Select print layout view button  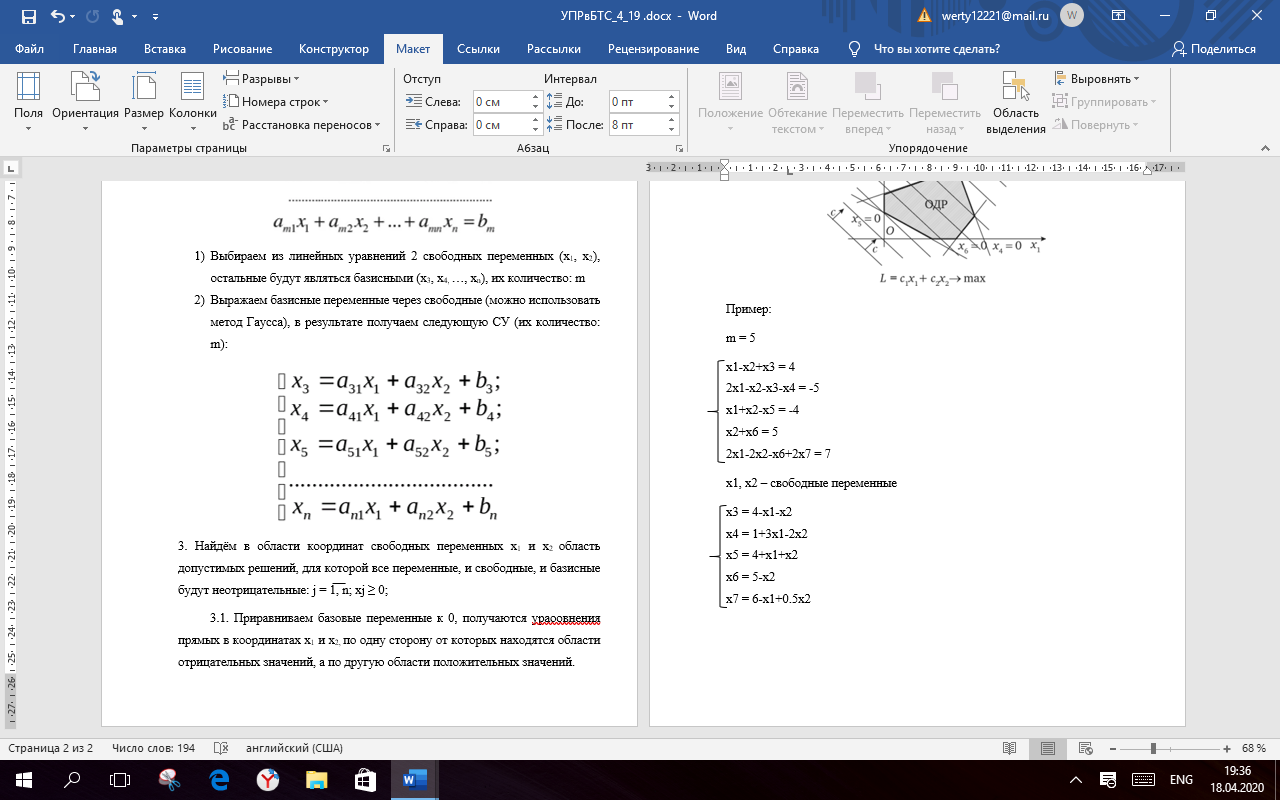(x=1047, y=748)
